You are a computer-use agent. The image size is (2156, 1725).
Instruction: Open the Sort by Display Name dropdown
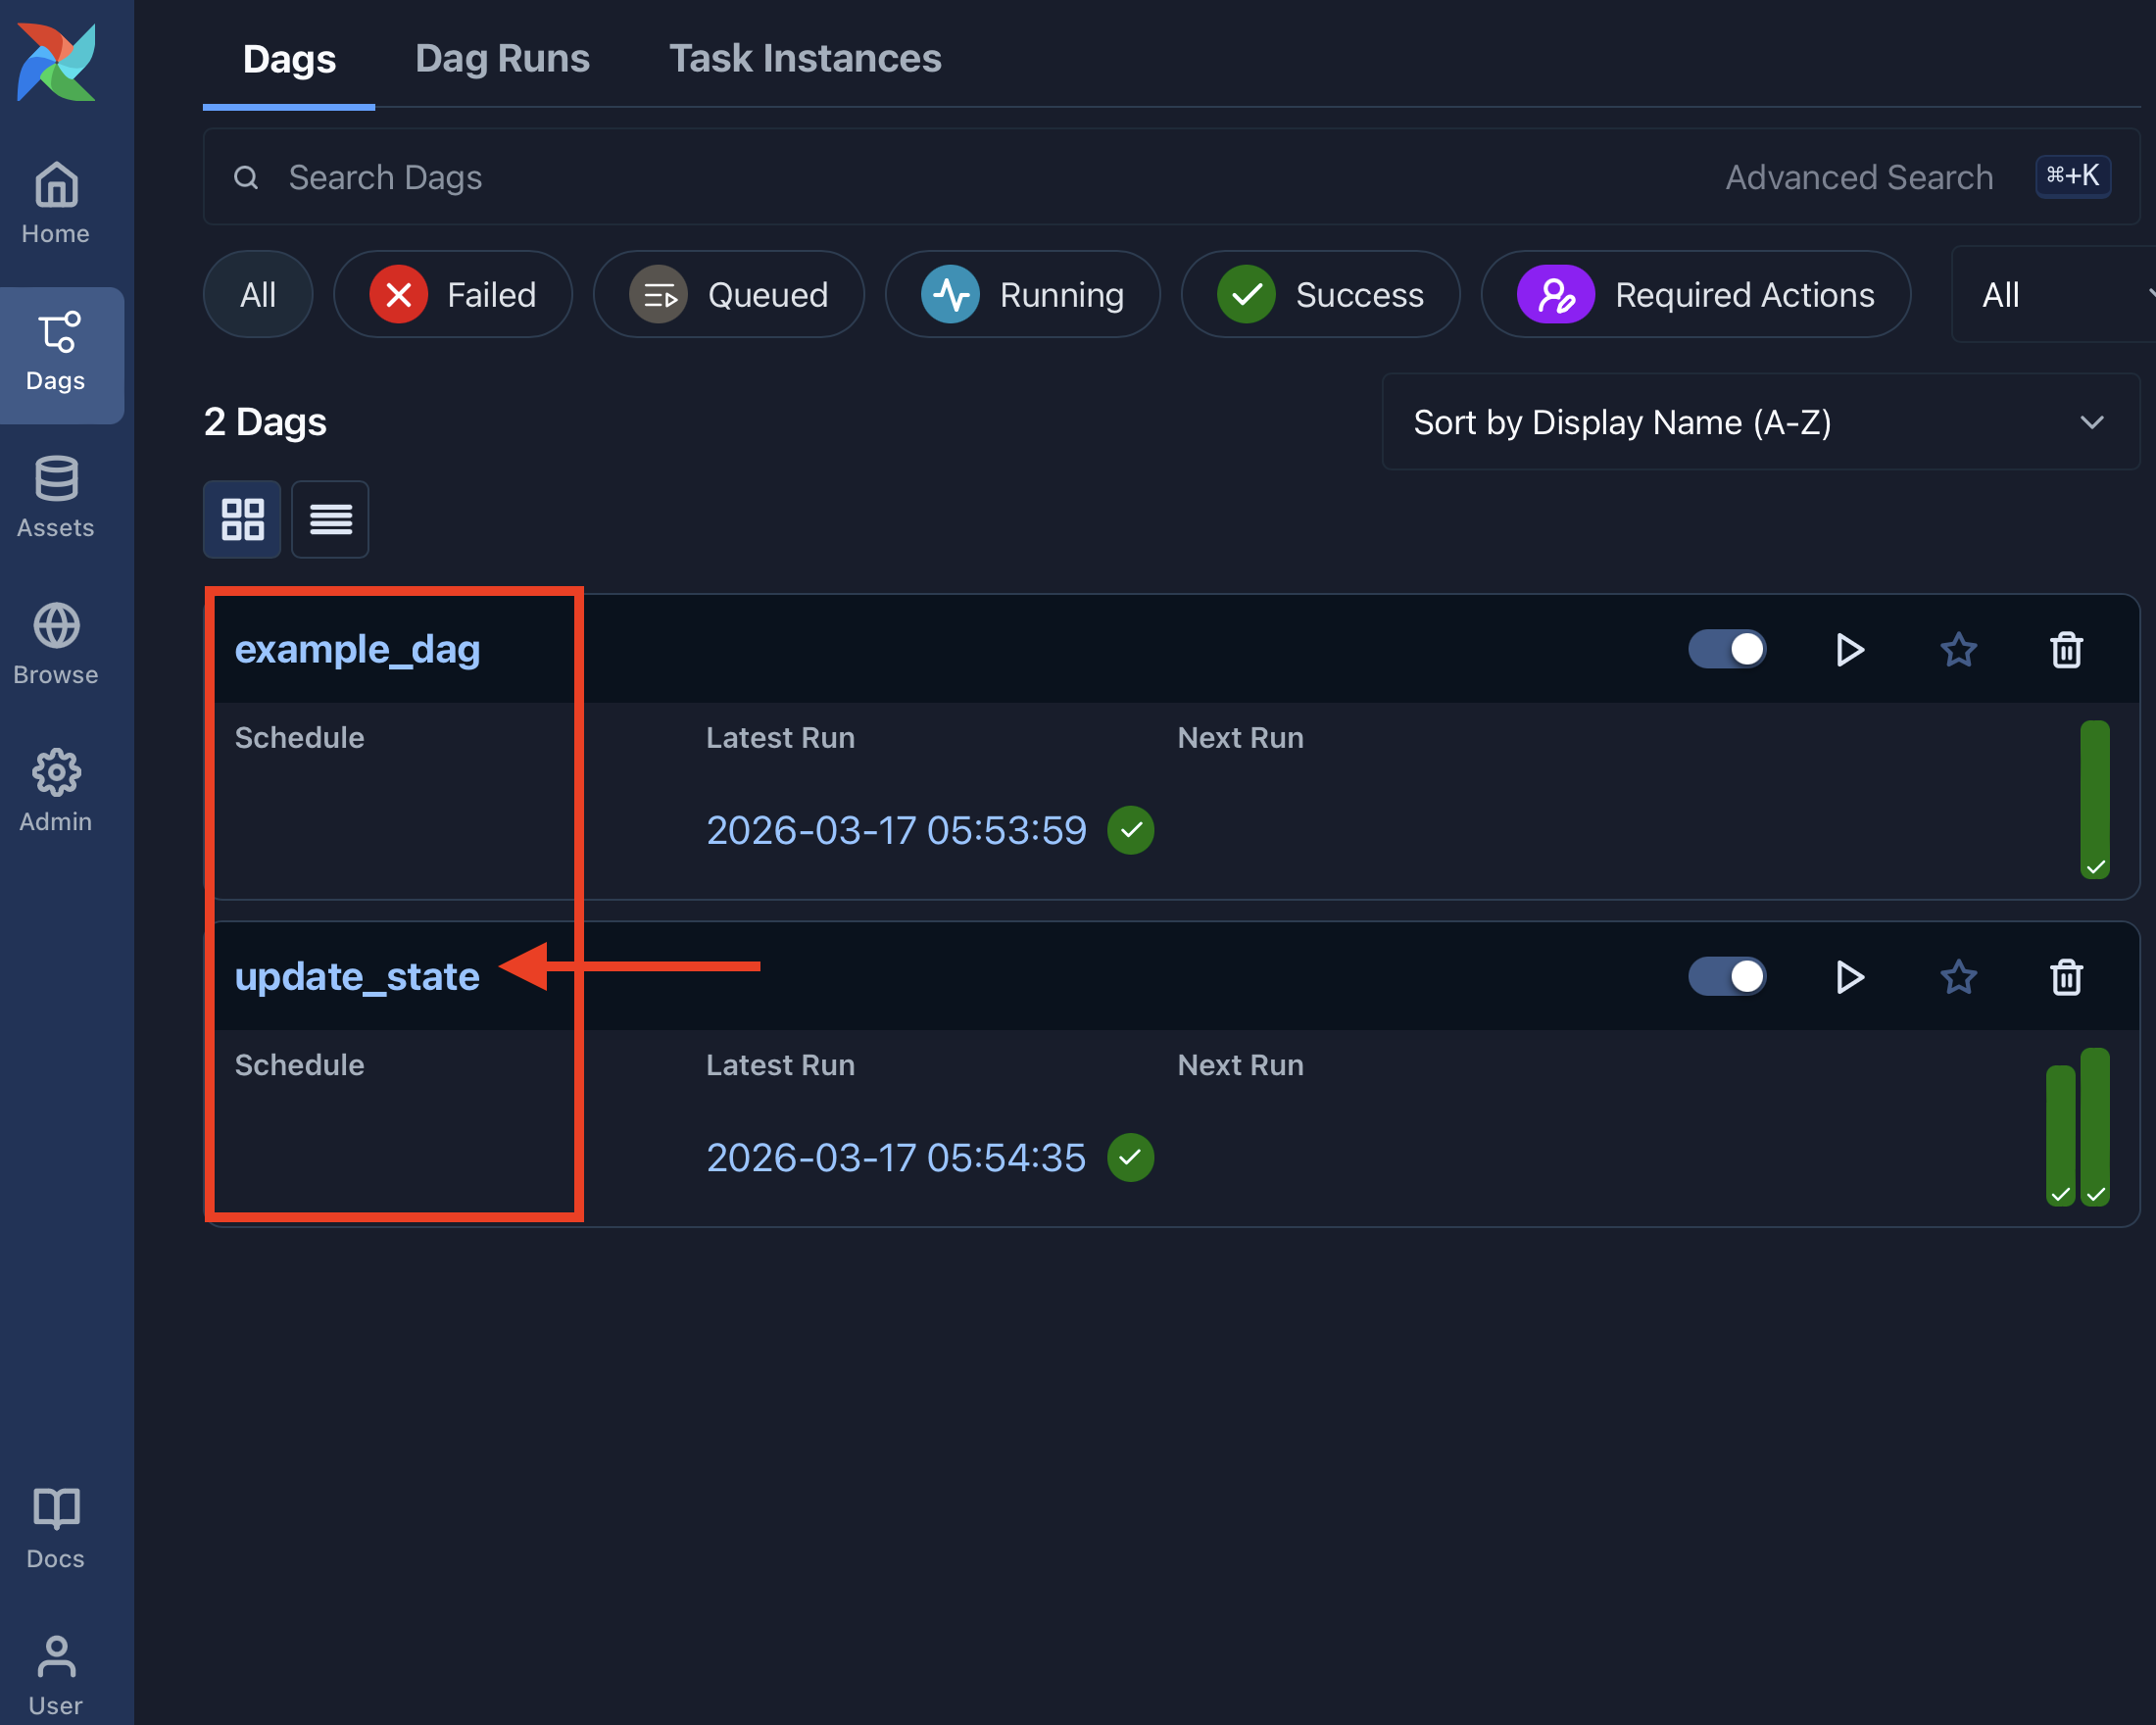point(1760,422)
